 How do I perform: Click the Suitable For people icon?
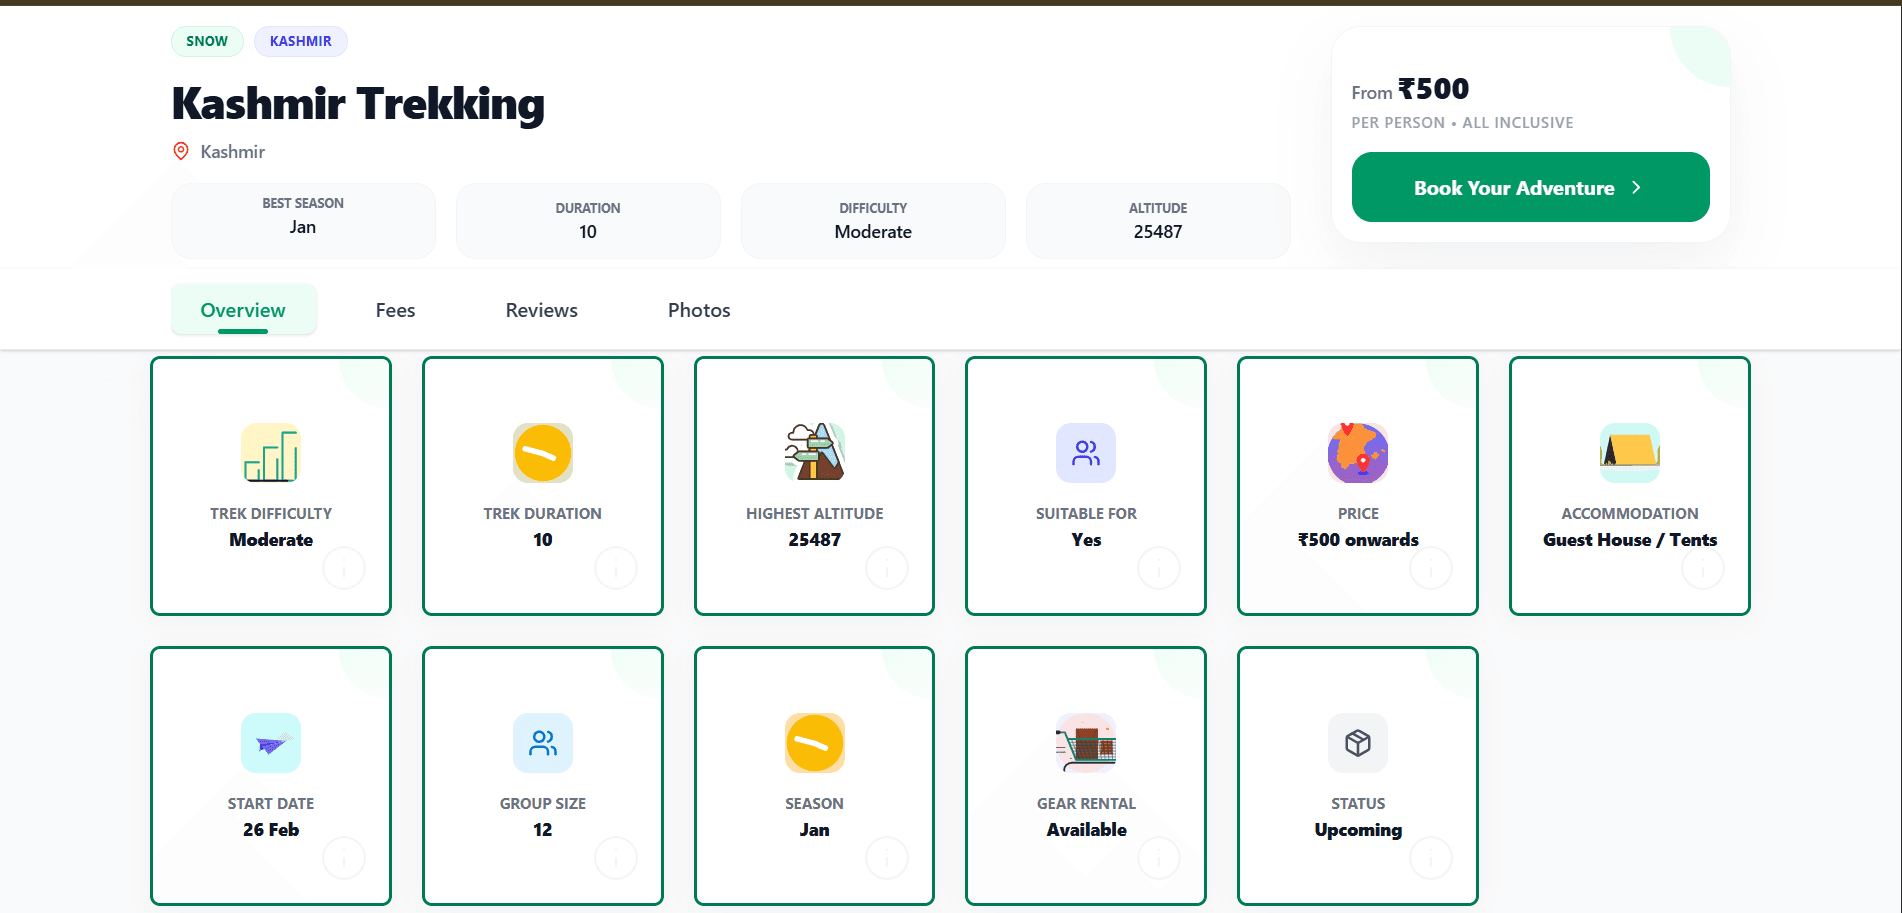tap(1086, 453)
